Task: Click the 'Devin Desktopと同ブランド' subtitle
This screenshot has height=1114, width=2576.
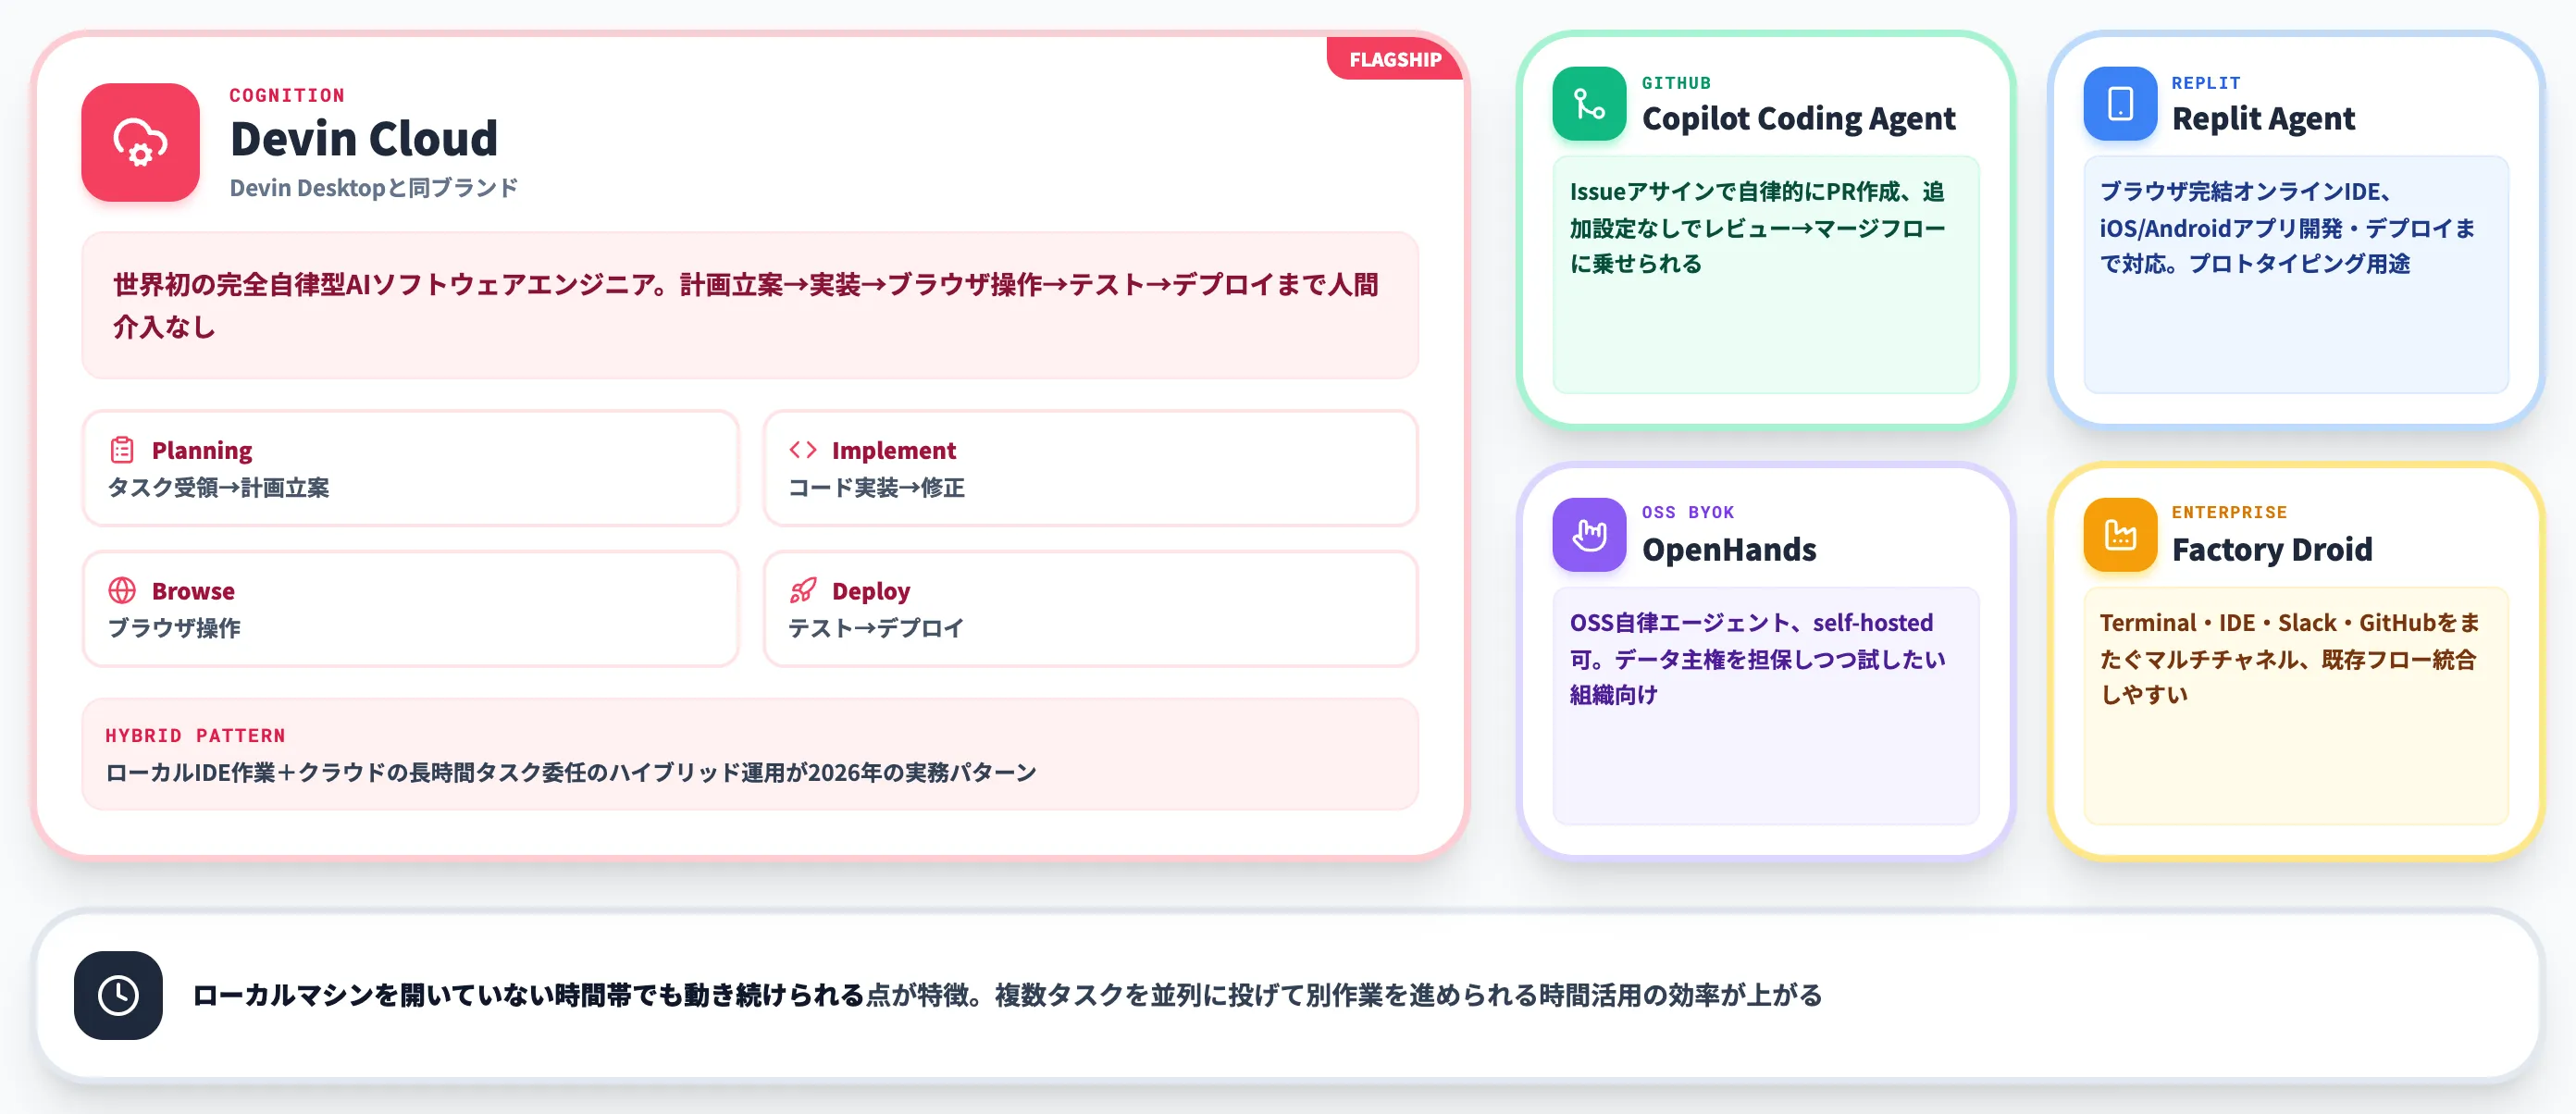Action: click(x=374, y=188)
